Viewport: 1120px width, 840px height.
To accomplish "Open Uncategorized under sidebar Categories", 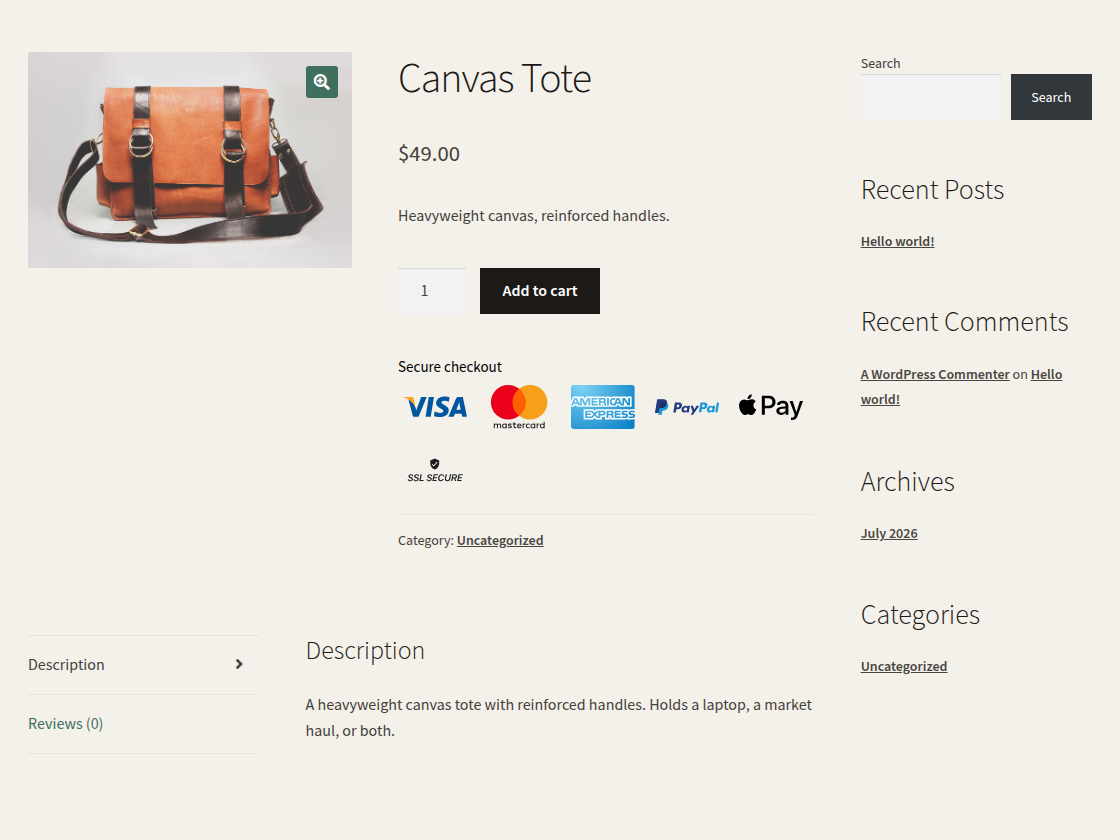I will coord(904,666).
